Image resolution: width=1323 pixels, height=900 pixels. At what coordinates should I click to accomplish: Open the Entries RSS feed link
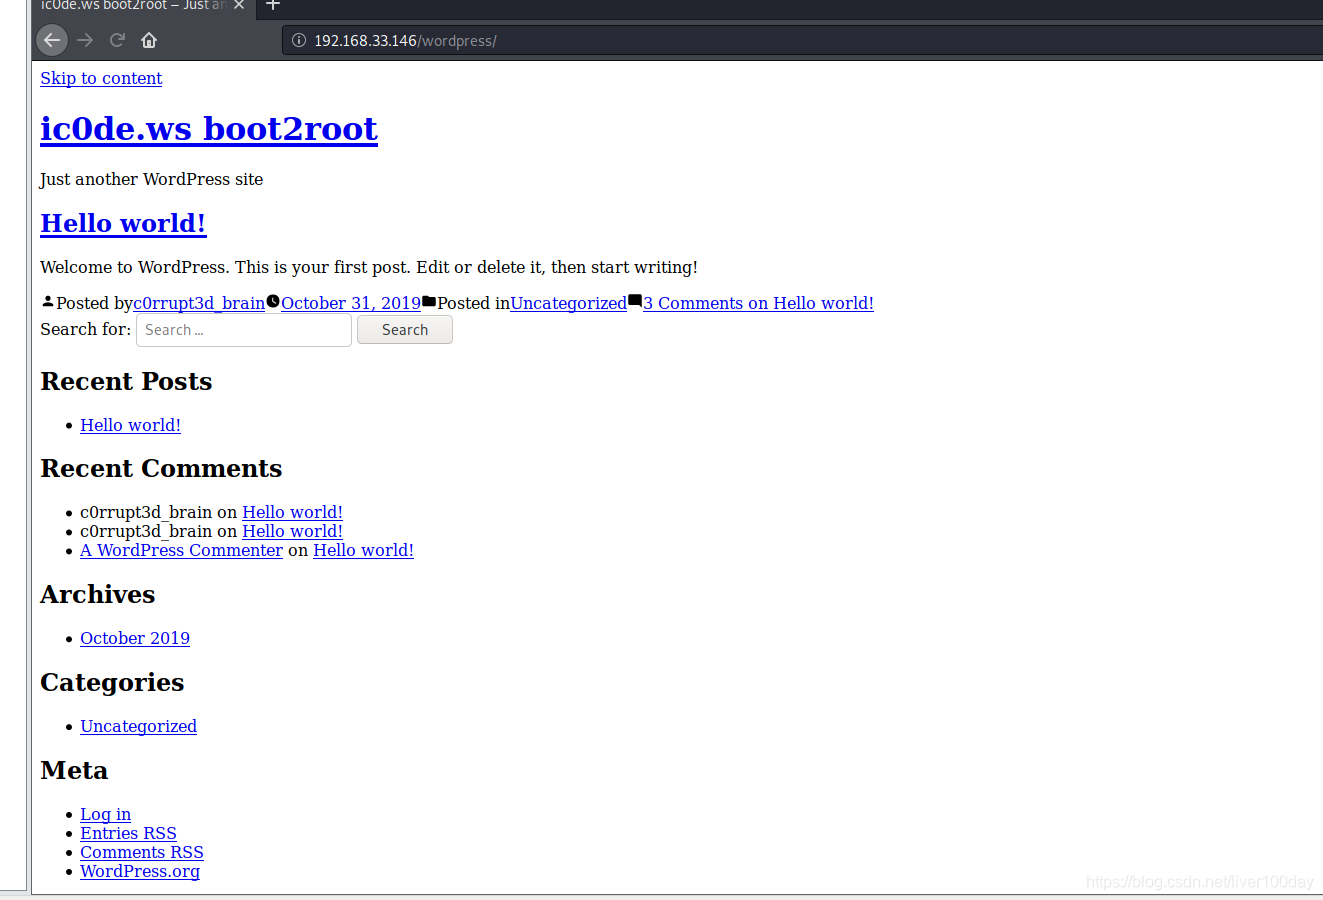pos(128,833)
